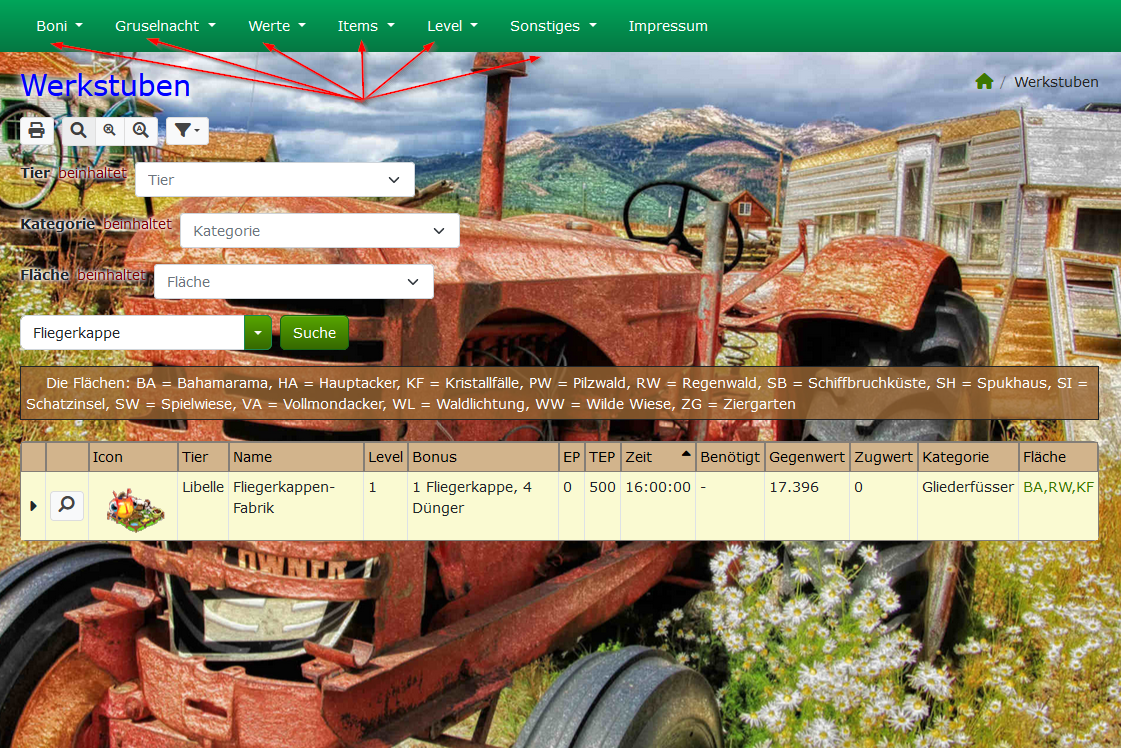1121x748 pixels.
Task: Open the green search options dropdown arrow
Action: pyautogui.click(x=258, y=333)
